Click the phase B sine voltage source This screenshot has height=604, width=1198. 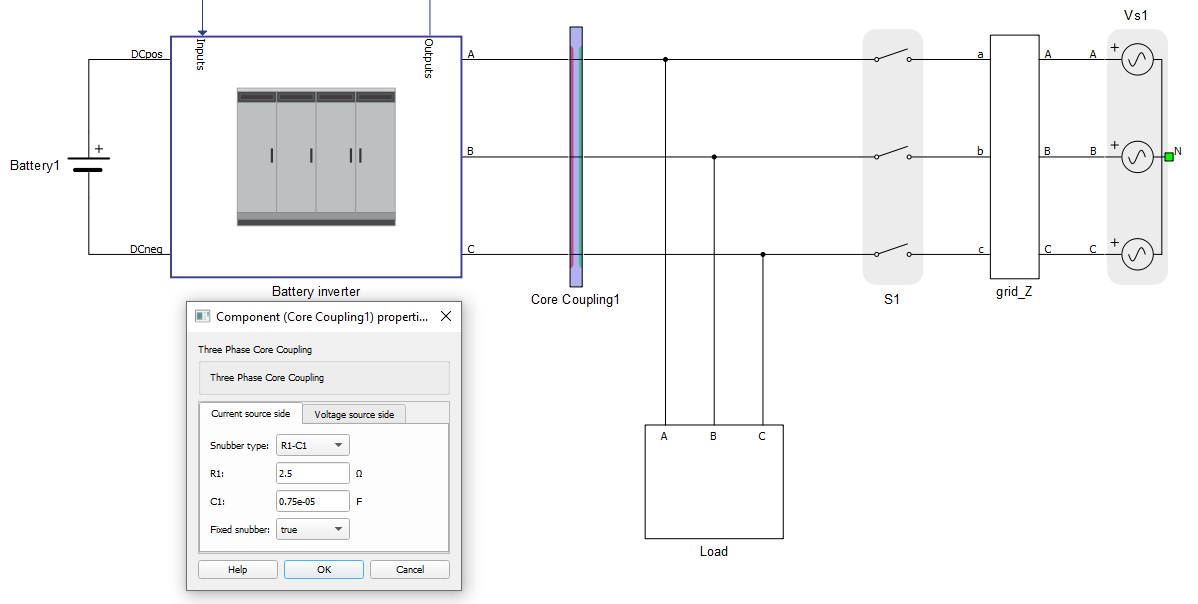point(1136,157)
